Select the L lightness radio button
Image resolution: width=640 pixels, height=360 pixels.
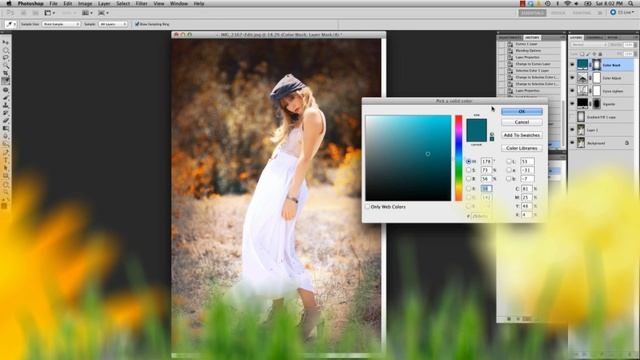[509, 162]
